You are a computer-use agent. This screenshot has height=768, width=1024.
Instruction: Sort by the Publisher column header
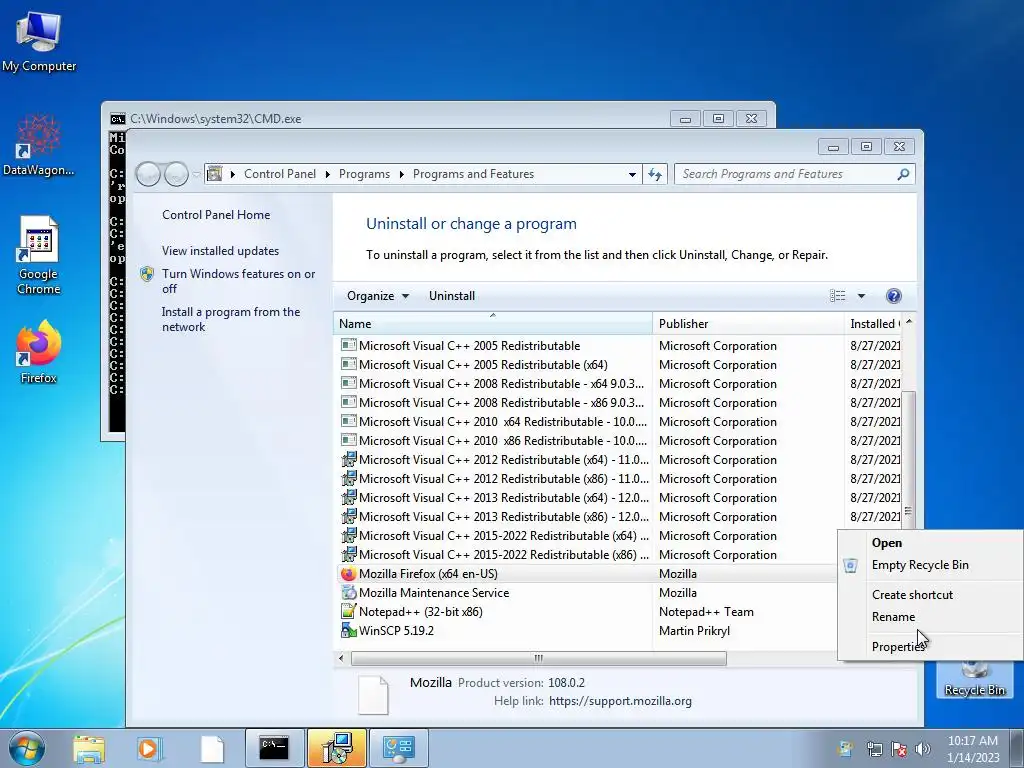click(748, 324)
